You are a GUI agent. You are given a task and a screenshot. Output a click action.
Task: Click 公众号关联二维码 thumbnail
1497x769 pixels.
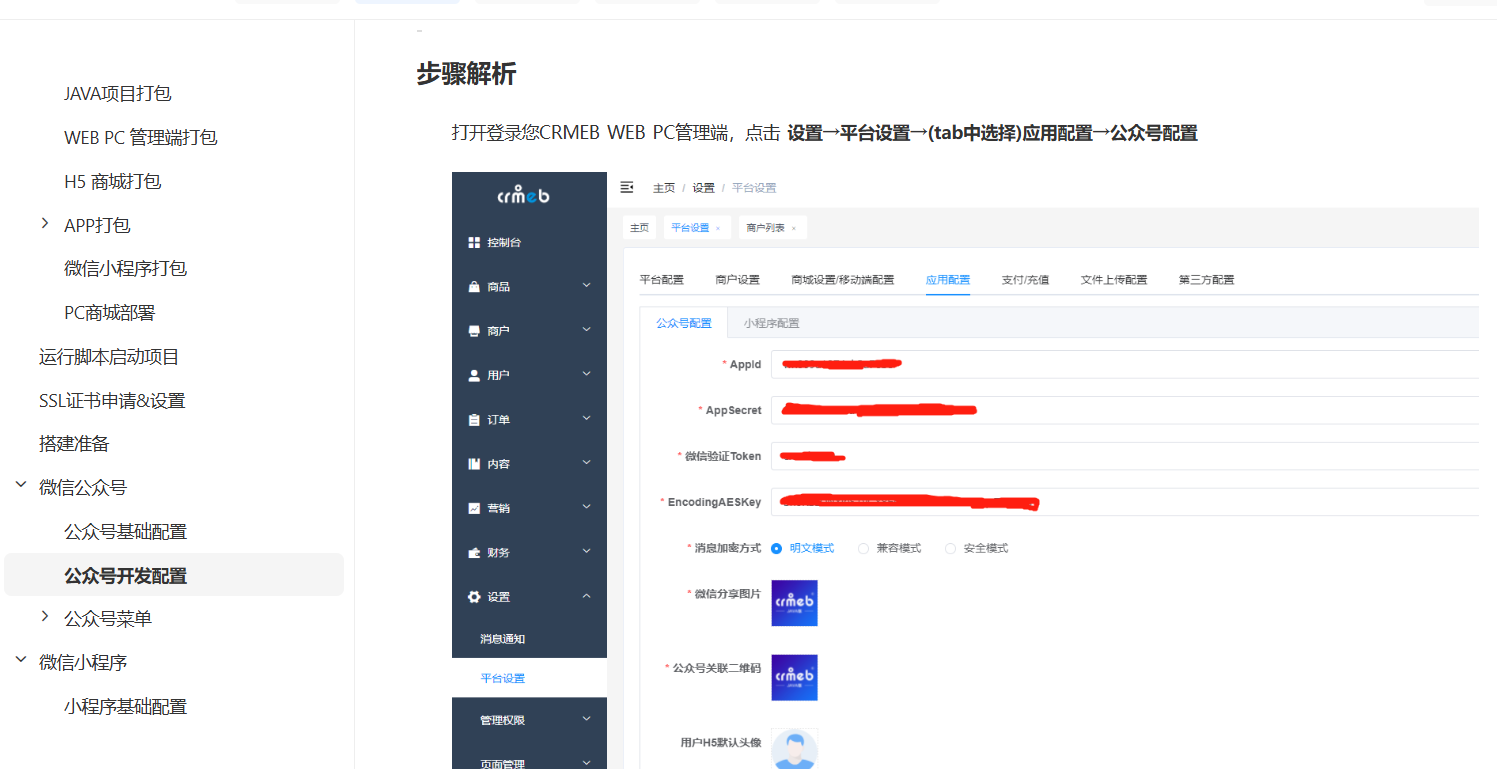794,678
